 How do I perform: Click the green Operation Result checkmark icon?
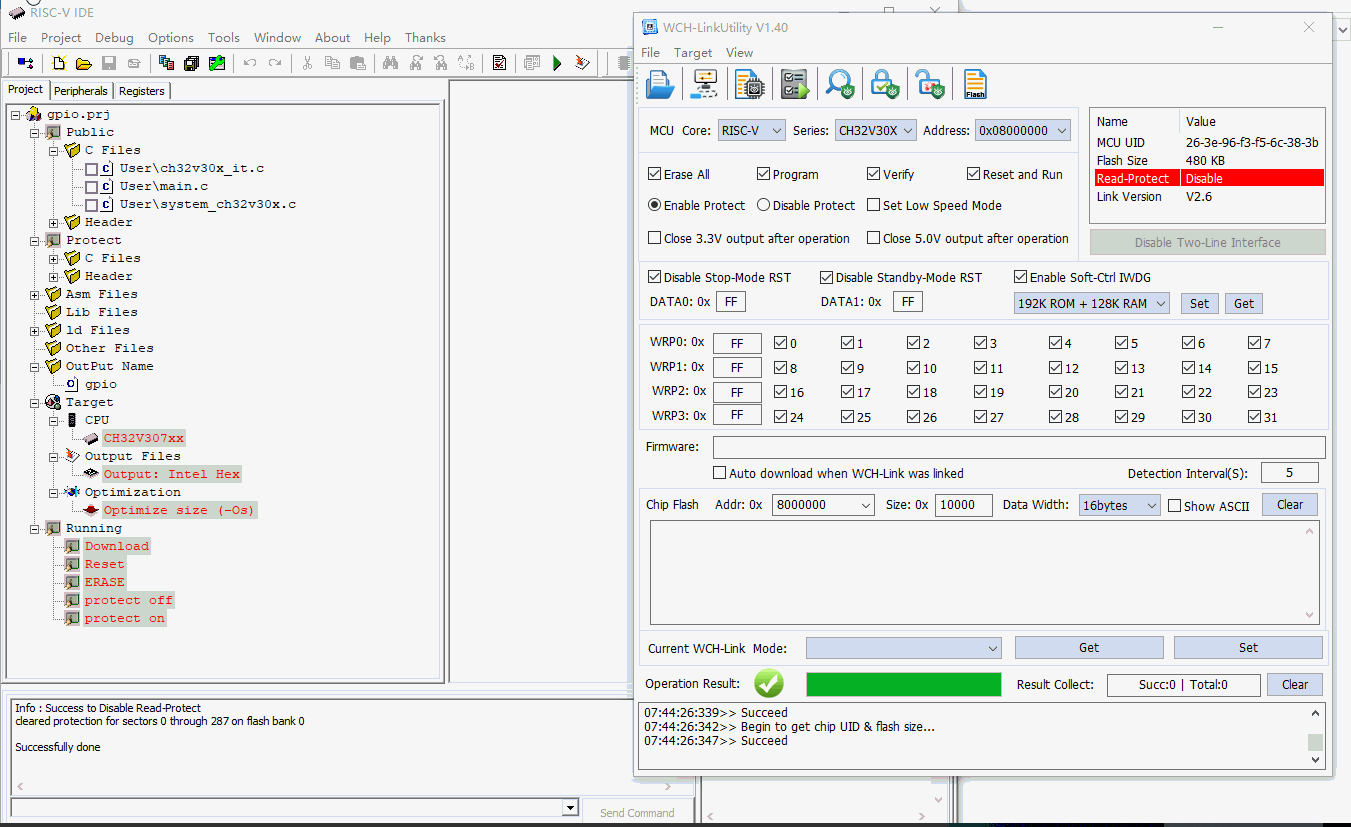pos(769,684)
